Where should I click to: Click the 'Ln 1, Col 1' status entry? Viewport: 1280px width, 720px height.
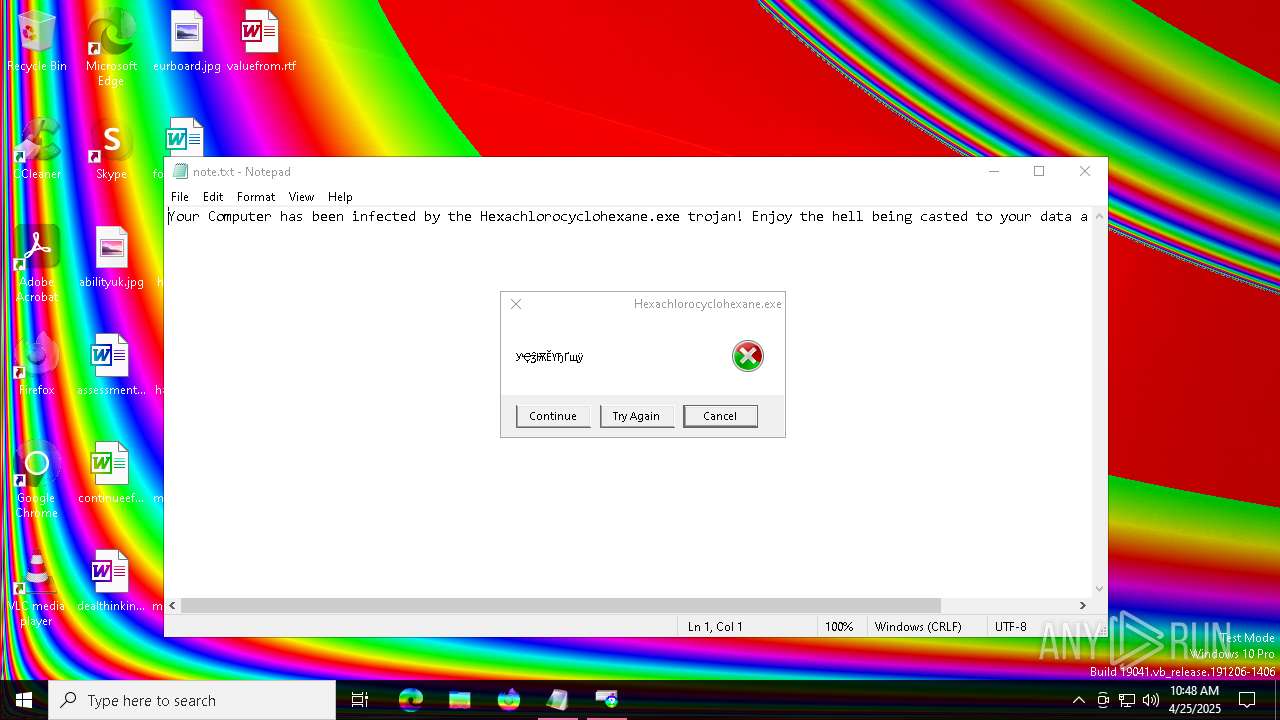(715, 627)
